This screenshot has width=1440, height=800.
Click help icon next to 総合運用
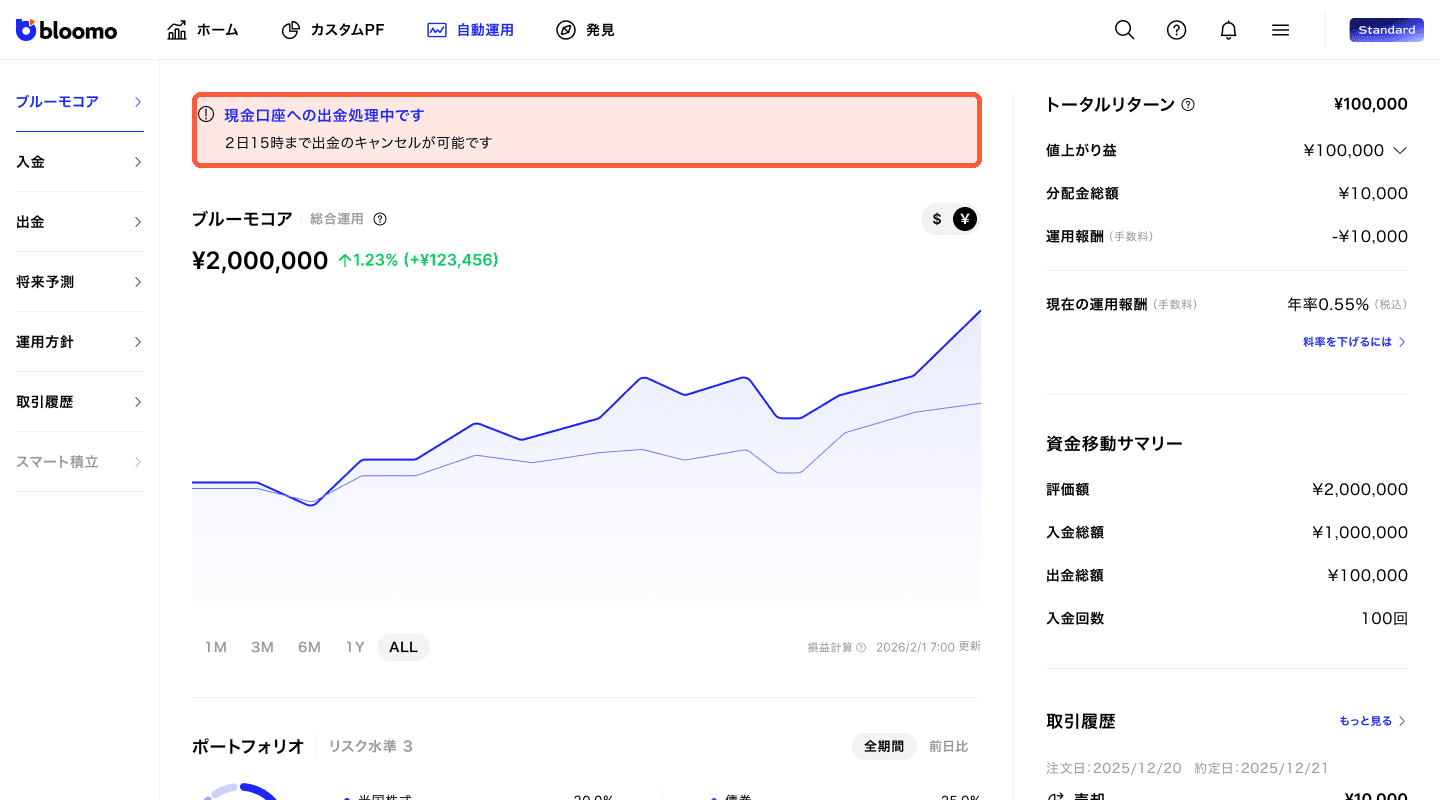(x=380, y=219)
